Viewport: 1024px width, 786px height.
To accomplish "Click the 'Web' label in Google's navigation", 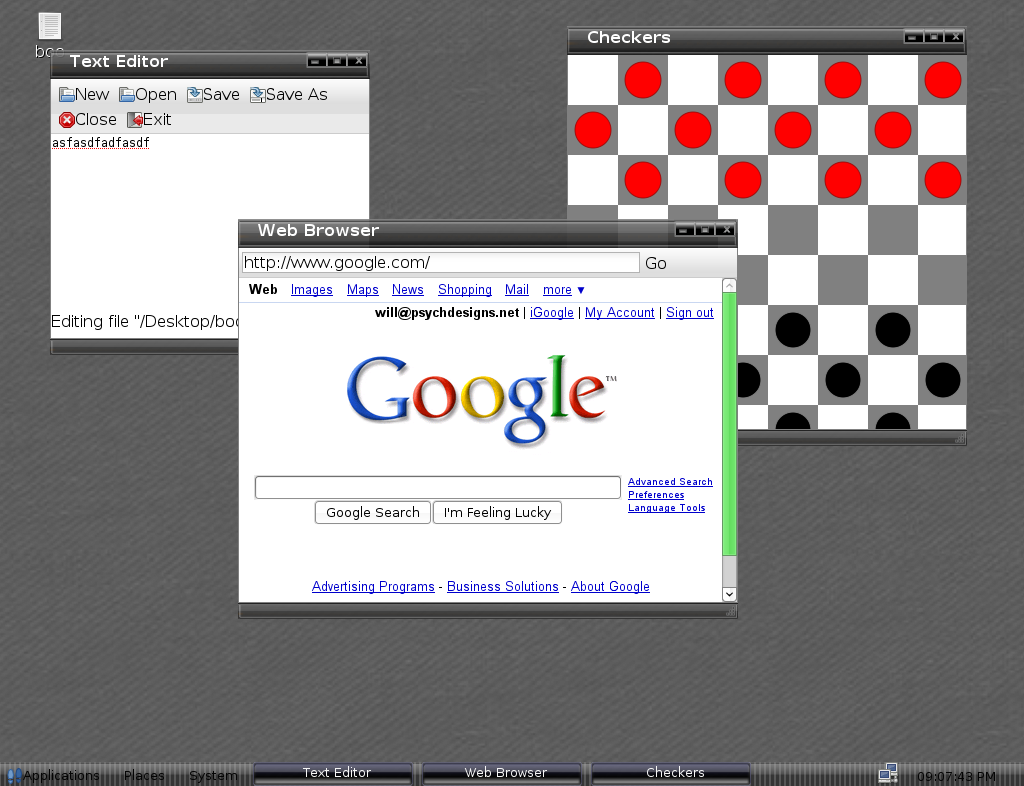I will click(263, 290).
